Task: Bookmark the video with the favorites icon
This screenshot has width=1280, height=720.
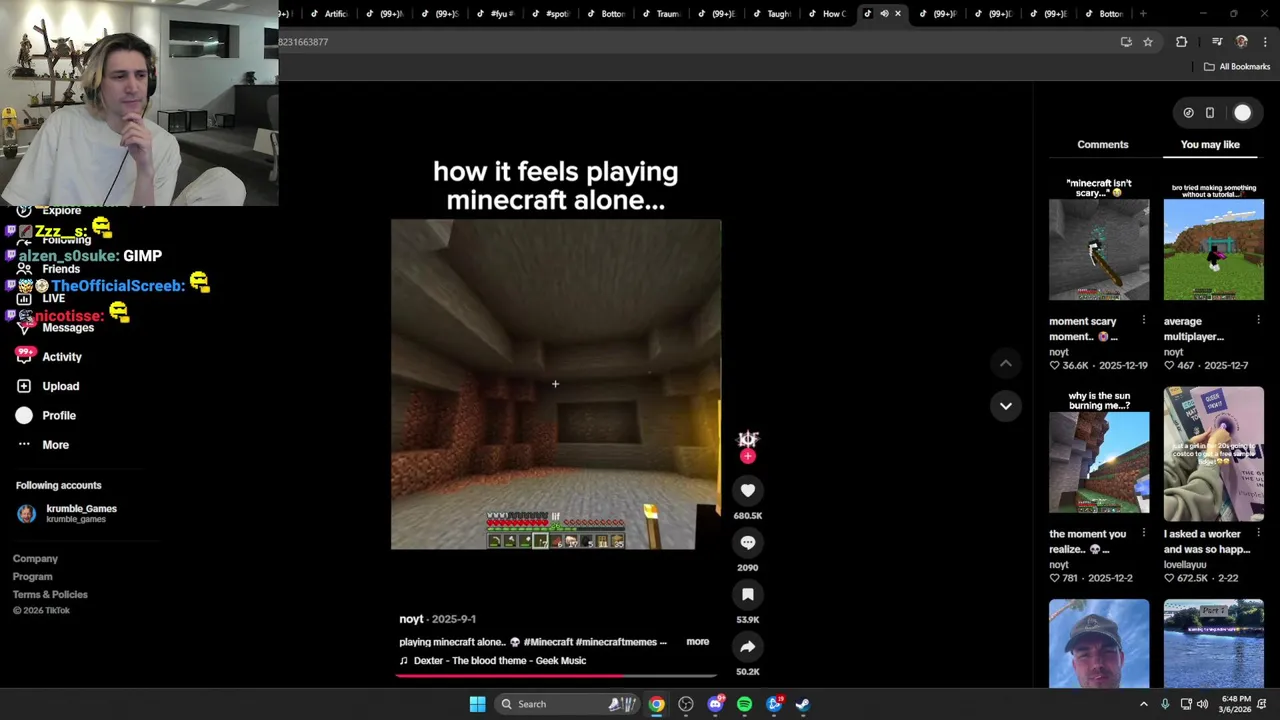Action: (747, 594)
